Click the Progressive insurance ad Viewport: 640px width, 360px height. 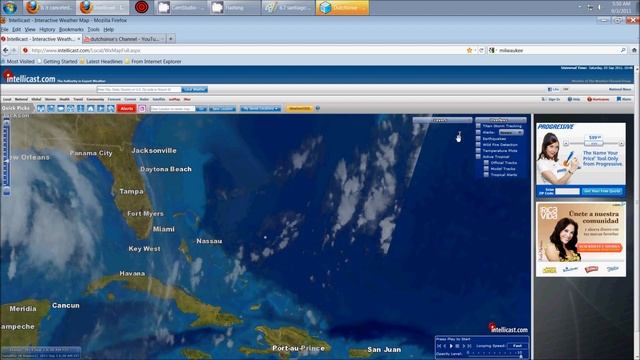pos(581,160)
